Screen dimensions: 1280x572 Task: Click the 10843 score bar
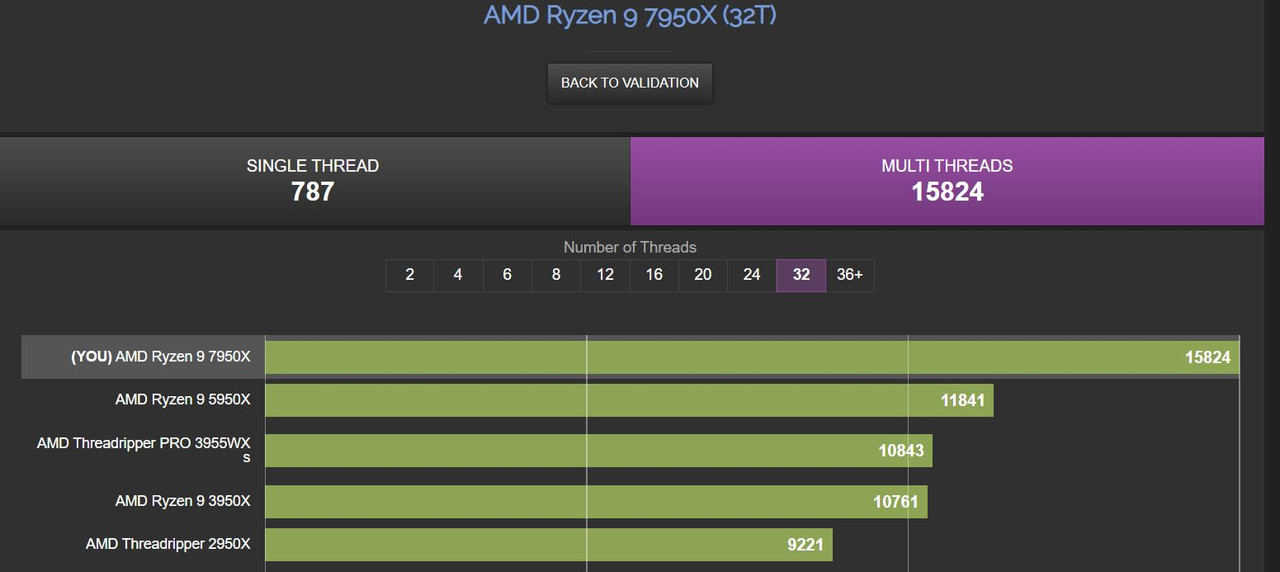pos(598,451)
